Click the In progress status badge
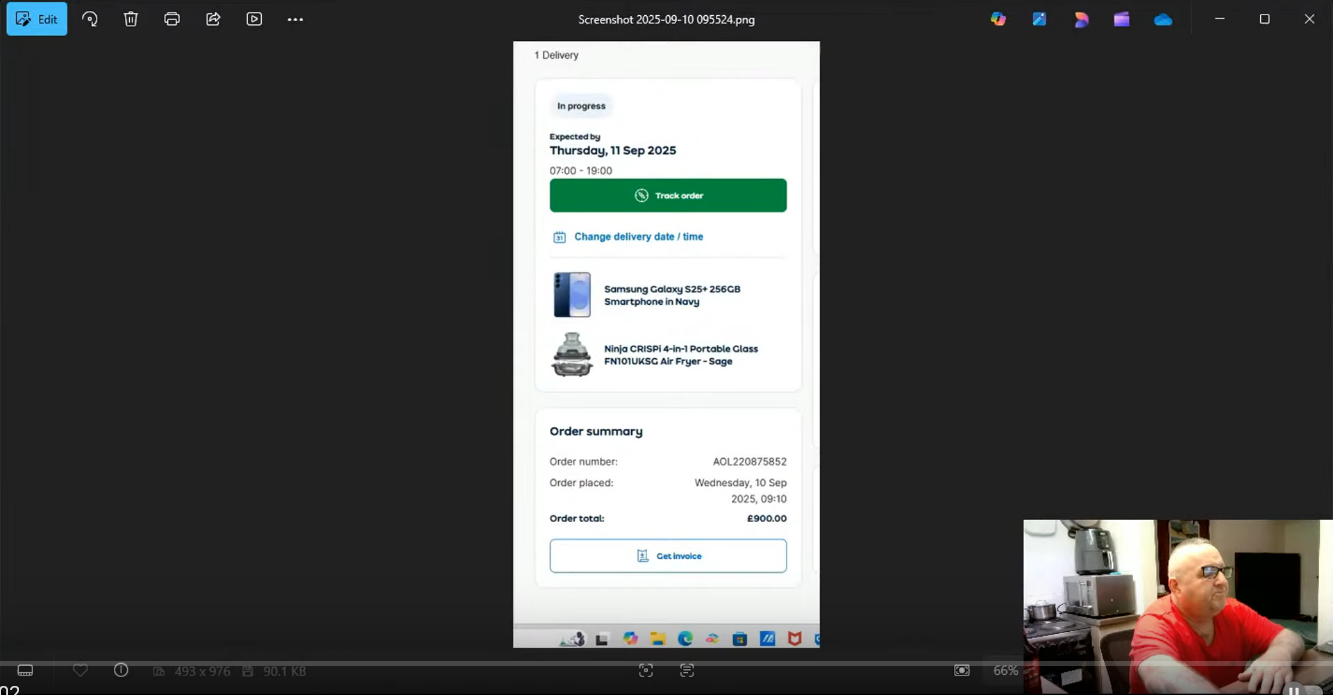1333x695 pixels. click(x=581, y=106)
